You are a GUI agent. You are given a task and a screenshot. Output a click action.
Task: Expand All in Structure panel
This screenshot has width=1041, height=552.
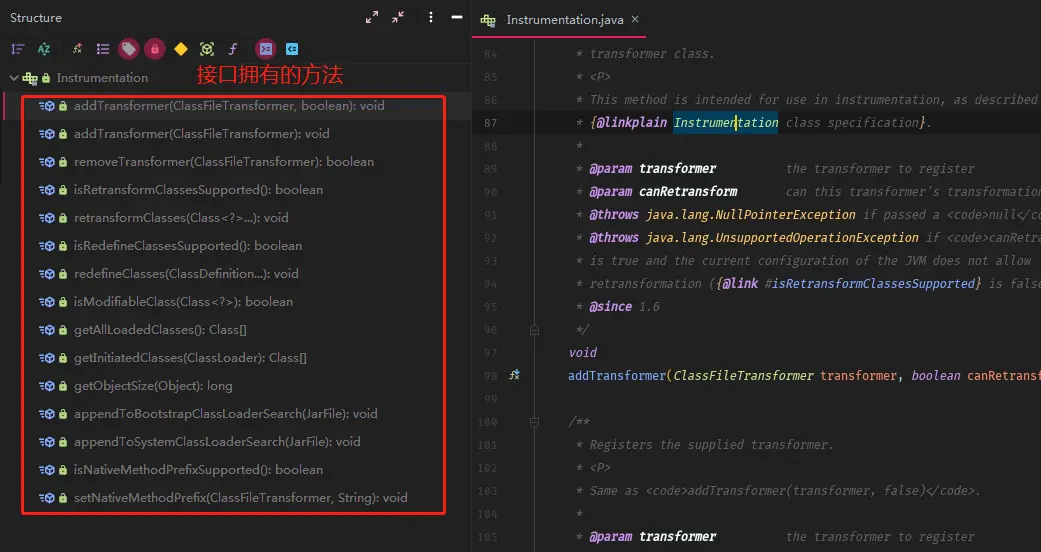click(372, 18)
